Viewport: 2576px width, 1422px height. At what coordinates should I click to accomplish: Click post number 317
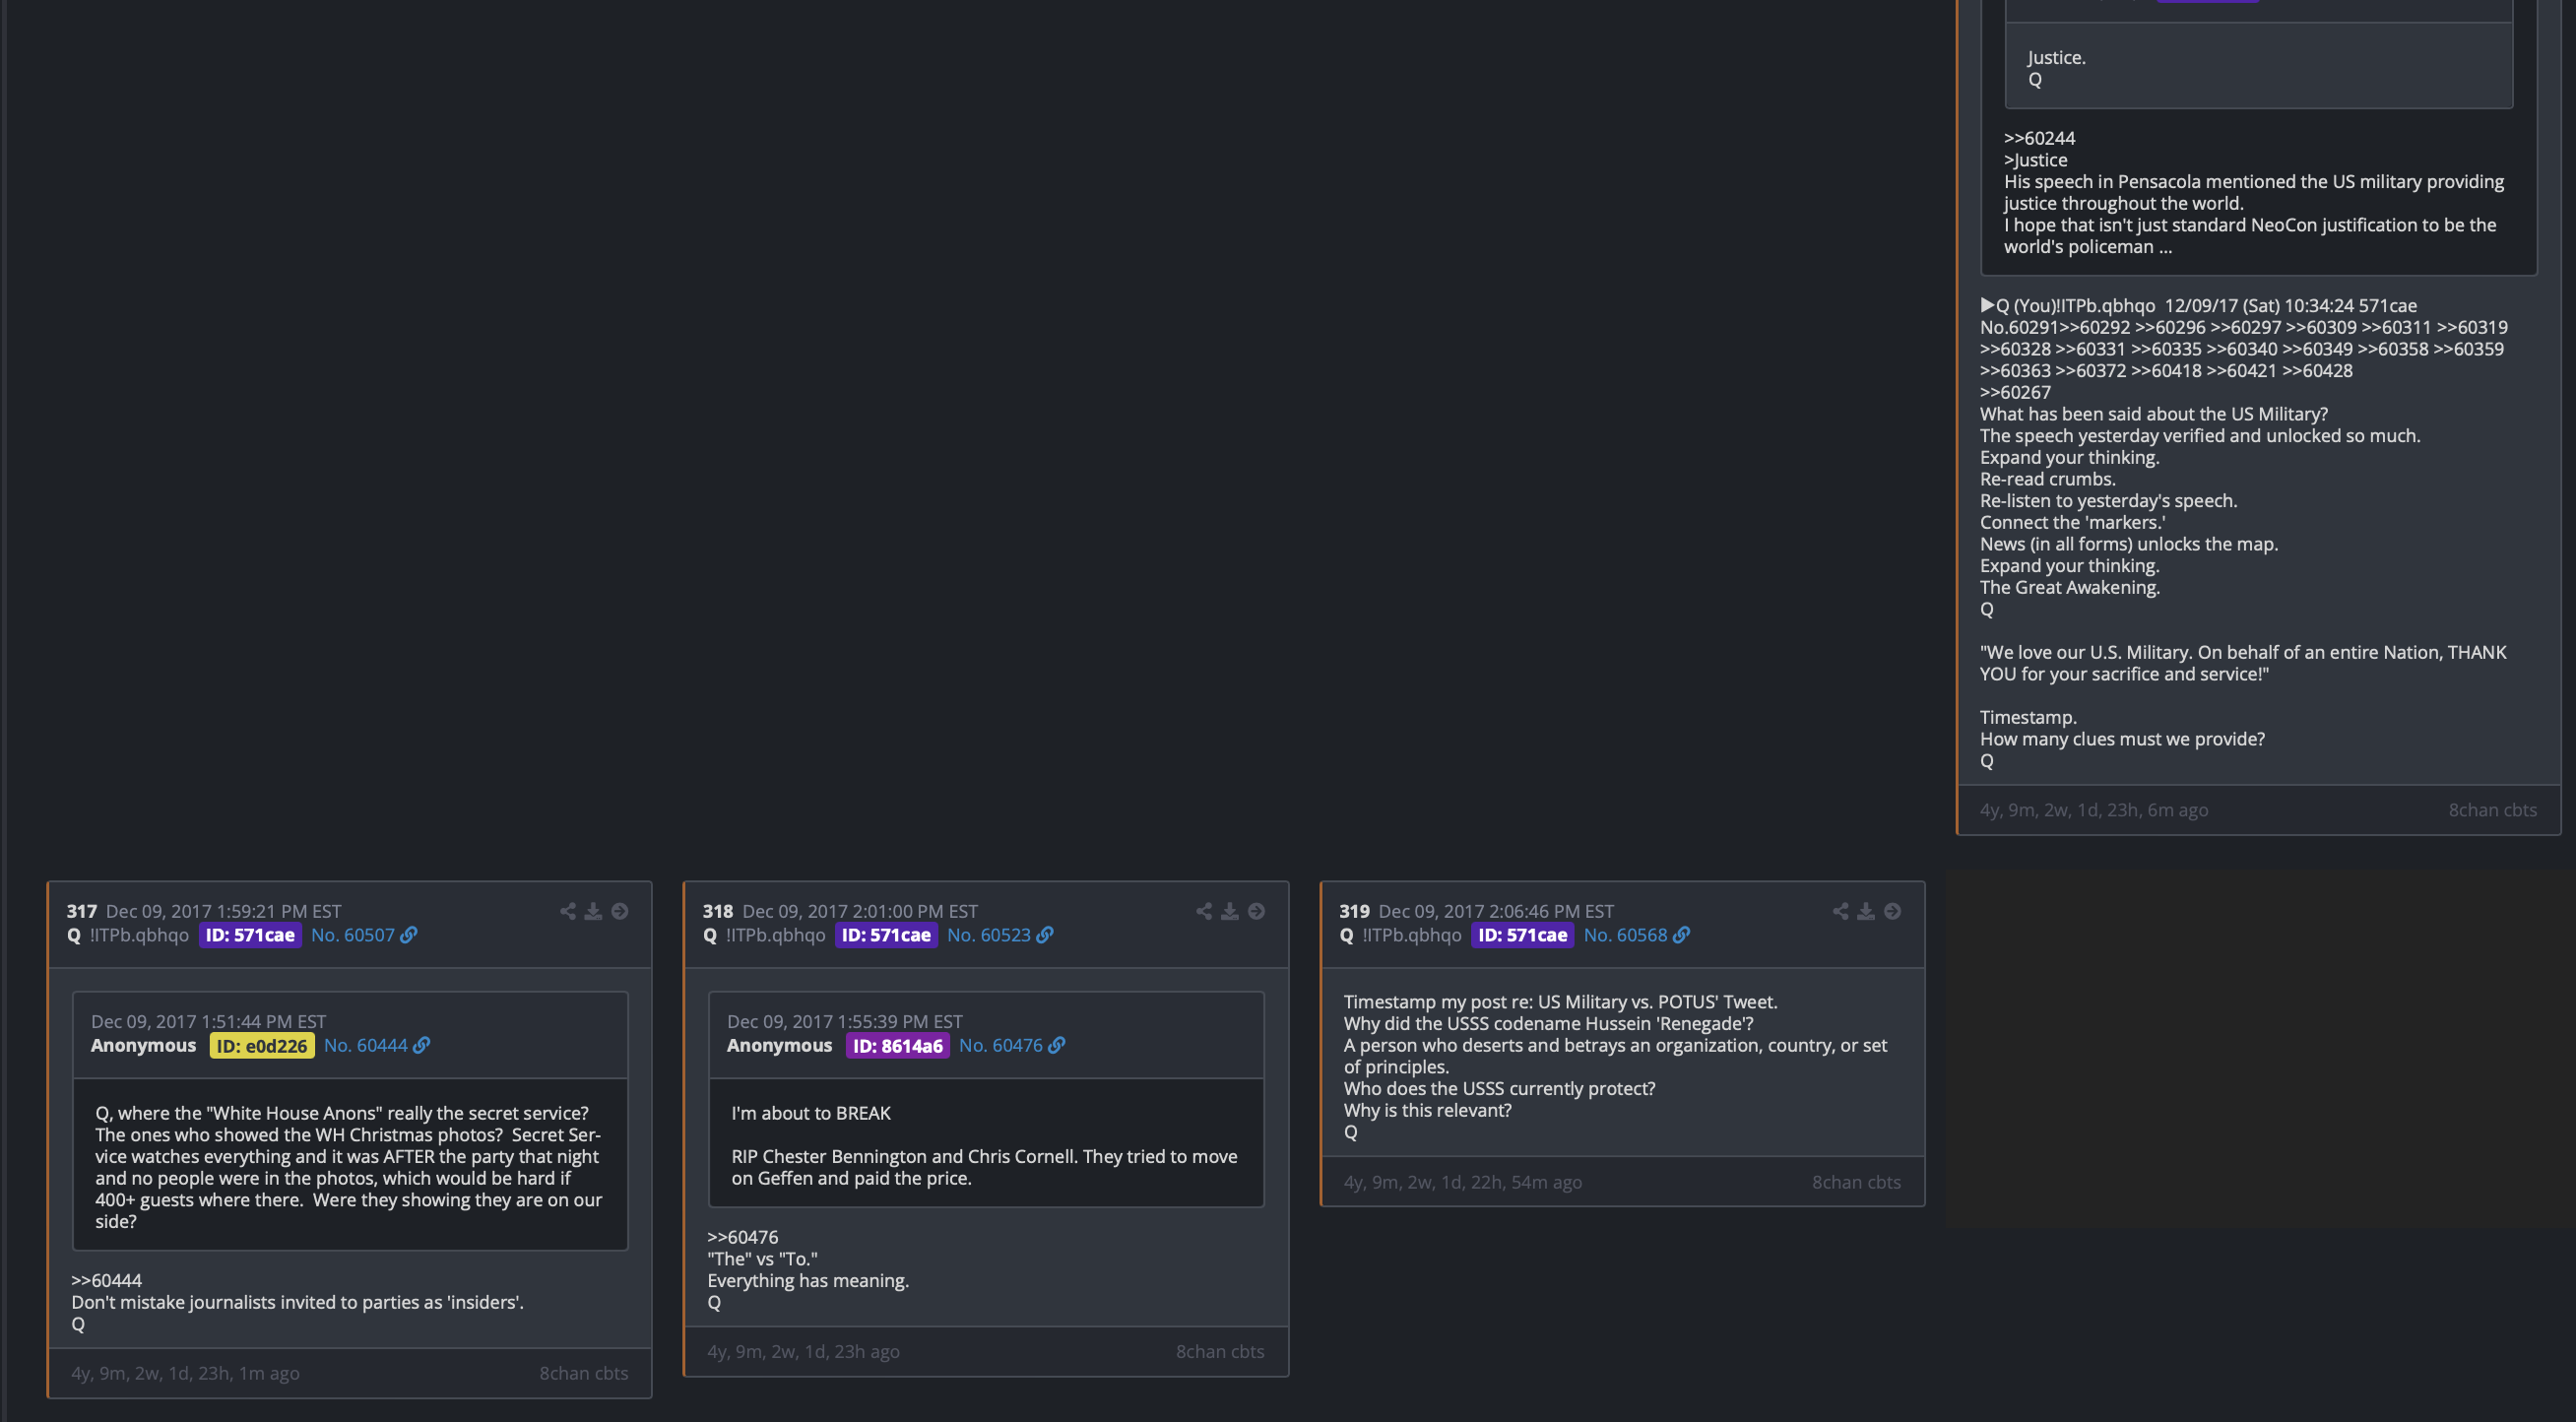(82, 911)
